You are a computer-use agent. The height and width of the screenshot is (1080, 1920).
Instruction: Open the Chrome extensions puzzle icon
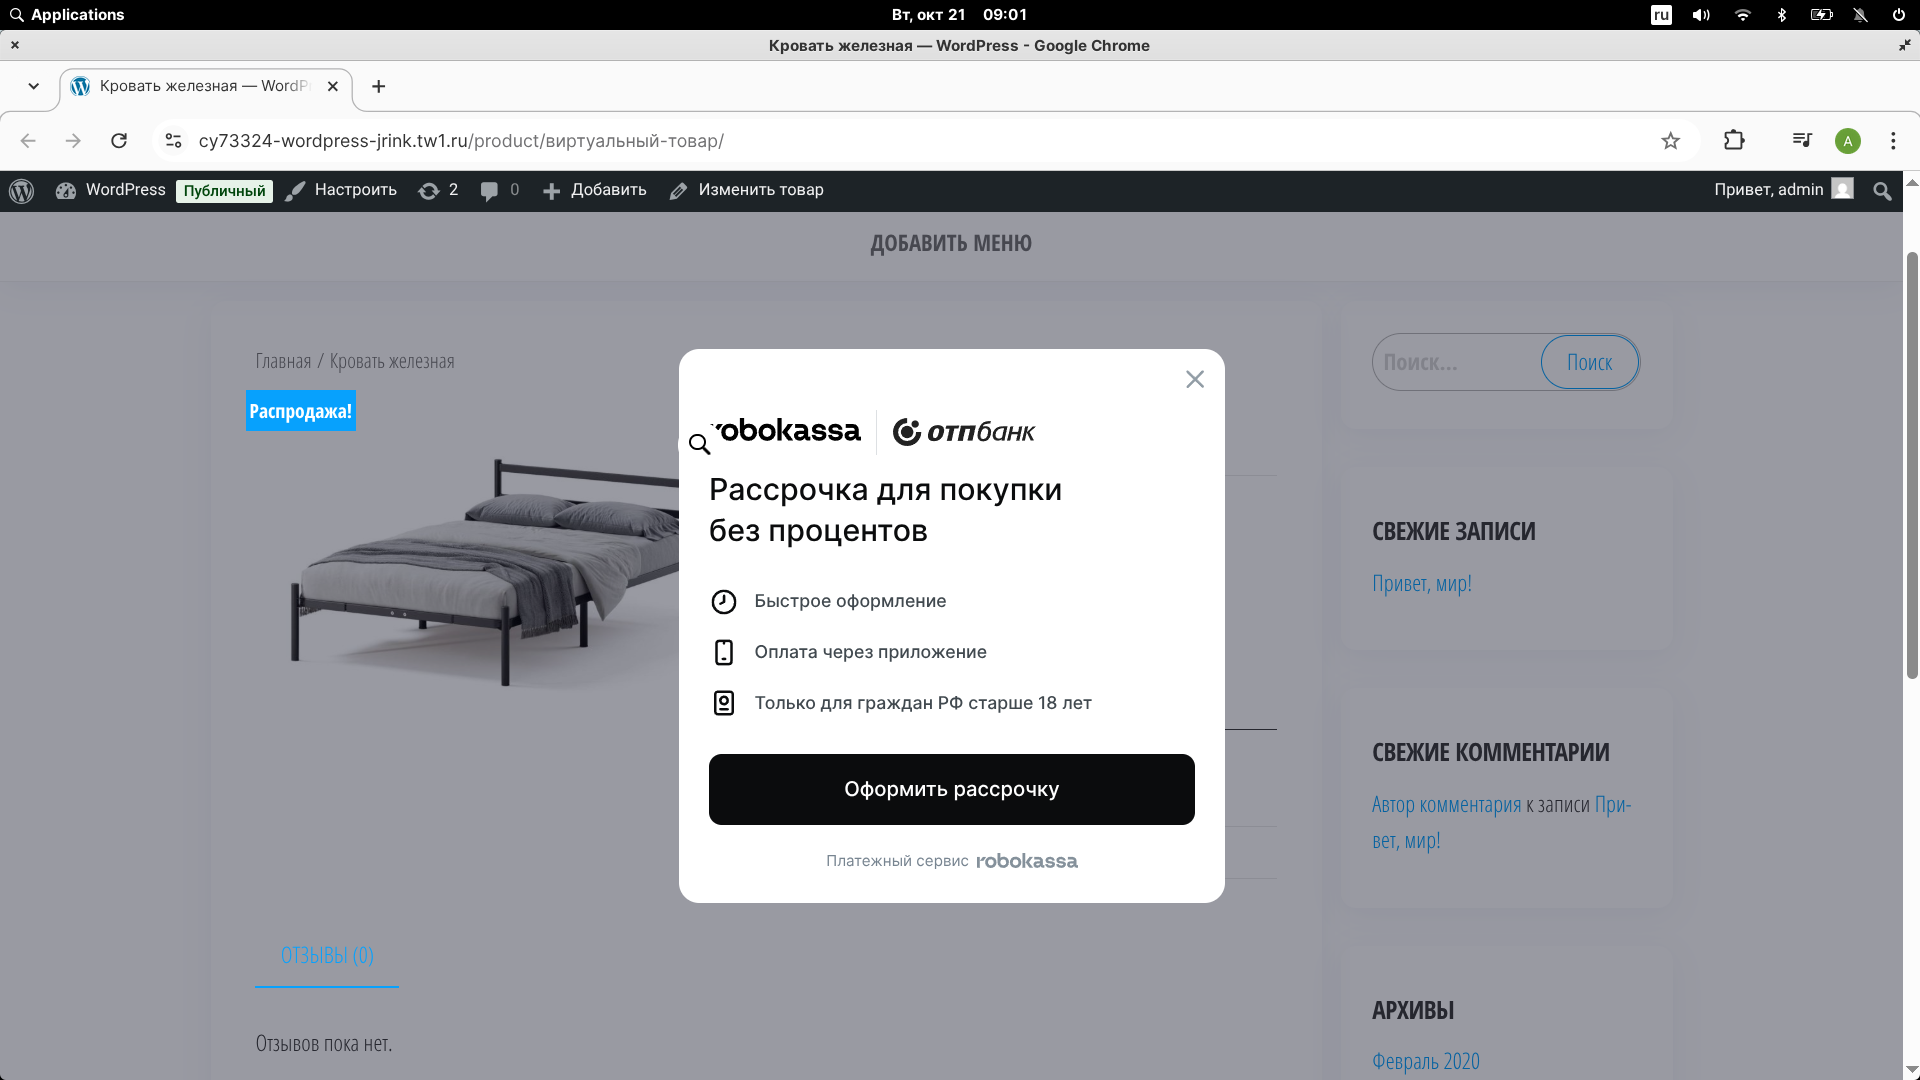click(1734, 141)
